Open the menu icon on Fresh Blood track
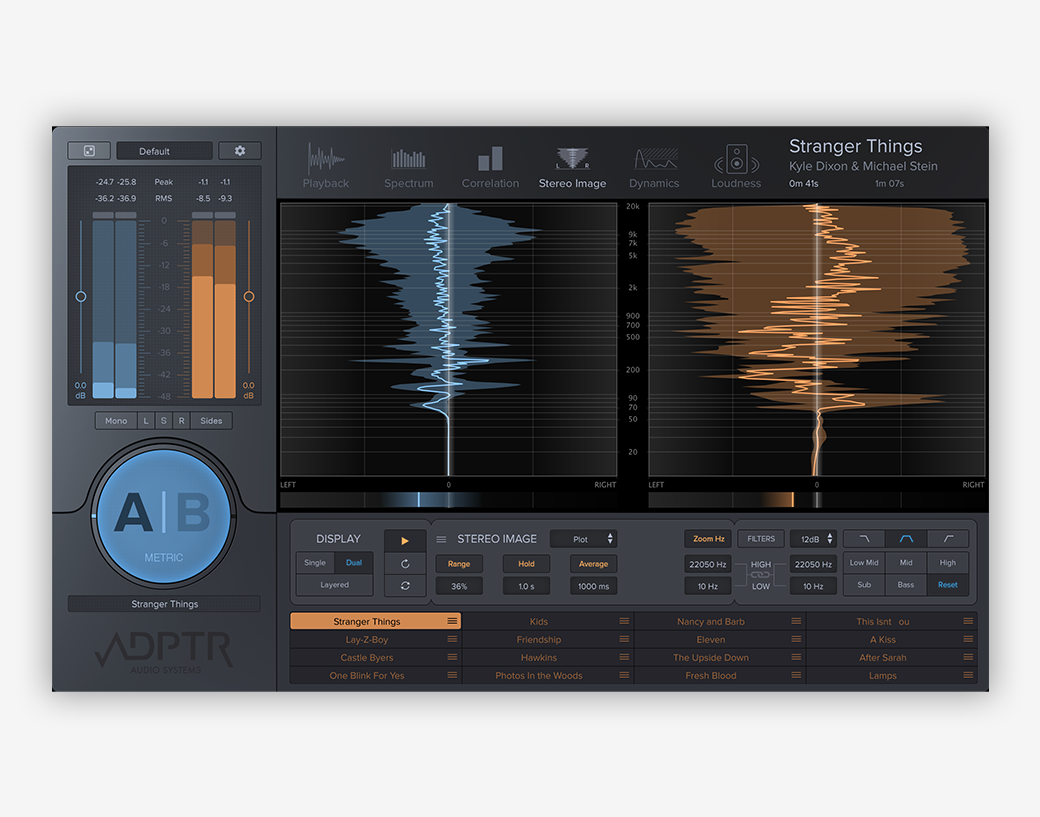Viewport: 1040px width, 817px height. pos(796,675)
